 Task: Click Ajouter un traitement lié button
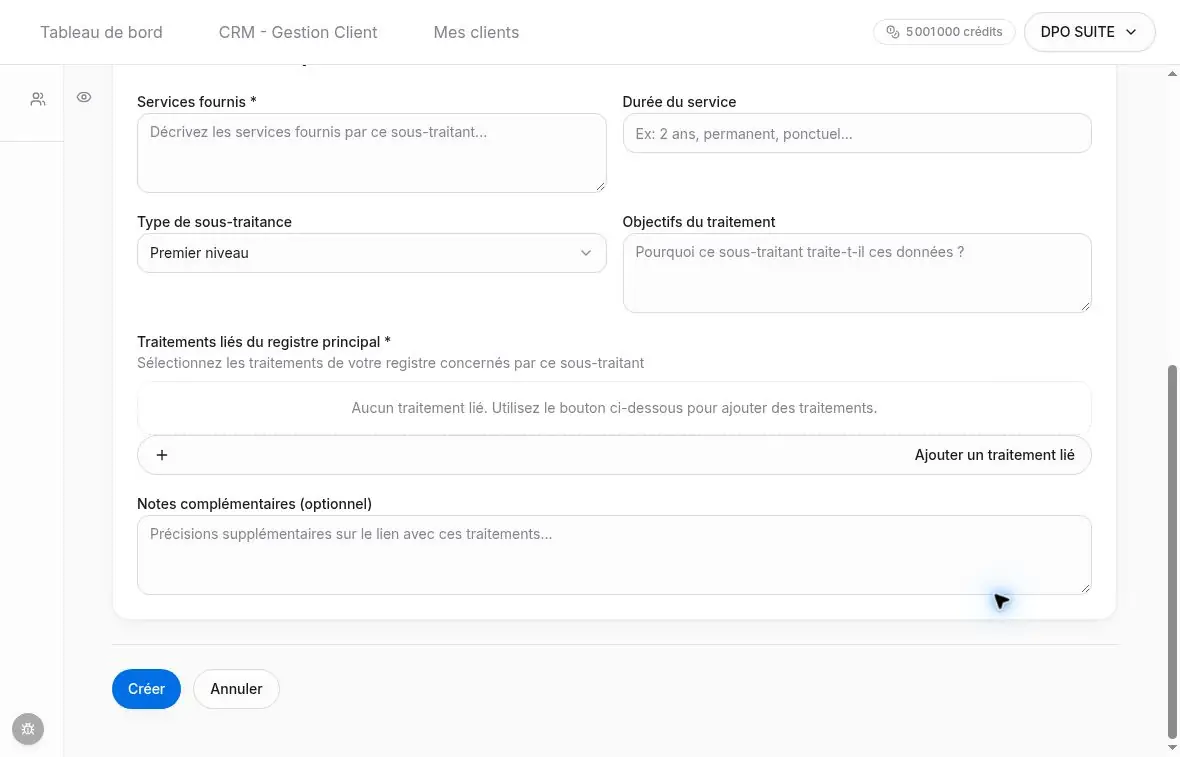click(x=614, y=455)
